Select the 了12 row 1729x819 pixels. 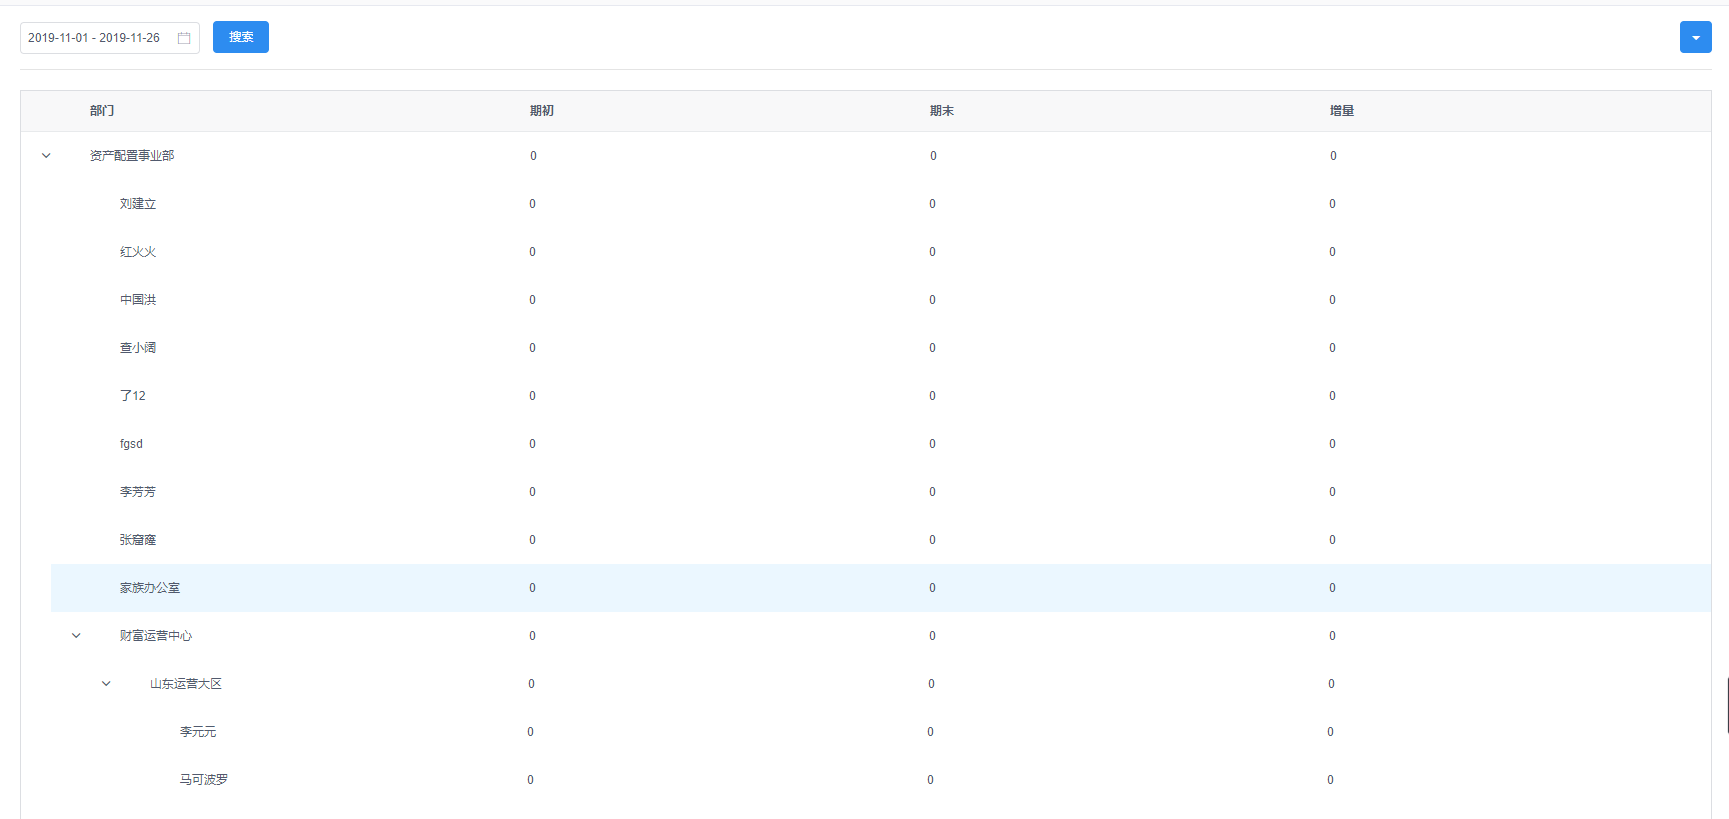tap(881, 396)
